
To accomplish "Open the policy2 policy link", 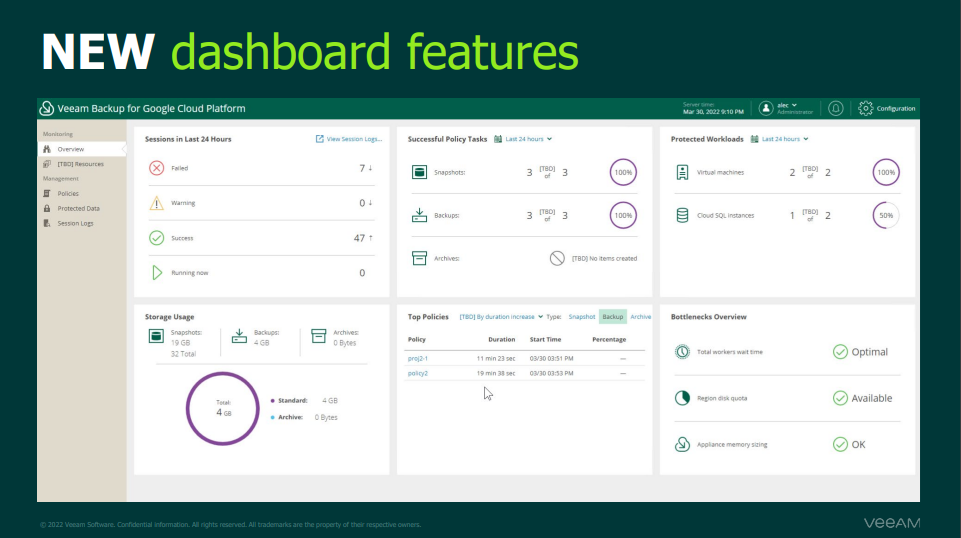I will click(417, 373).
